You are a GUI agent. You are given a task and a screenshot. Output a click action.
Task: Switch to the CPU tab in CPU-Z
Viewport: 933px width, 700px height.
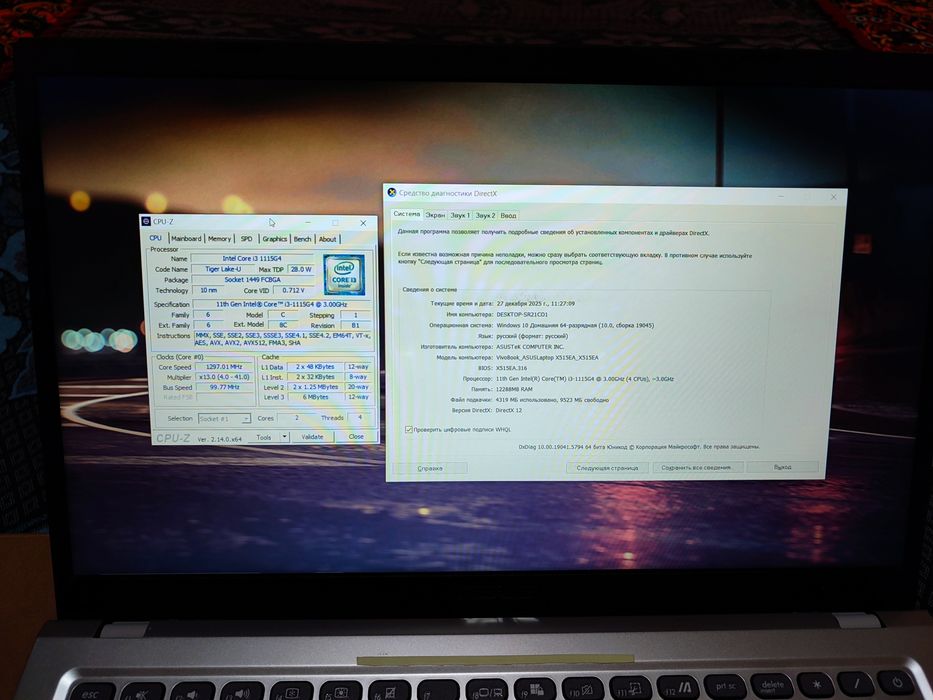click(x=155, y=238)
